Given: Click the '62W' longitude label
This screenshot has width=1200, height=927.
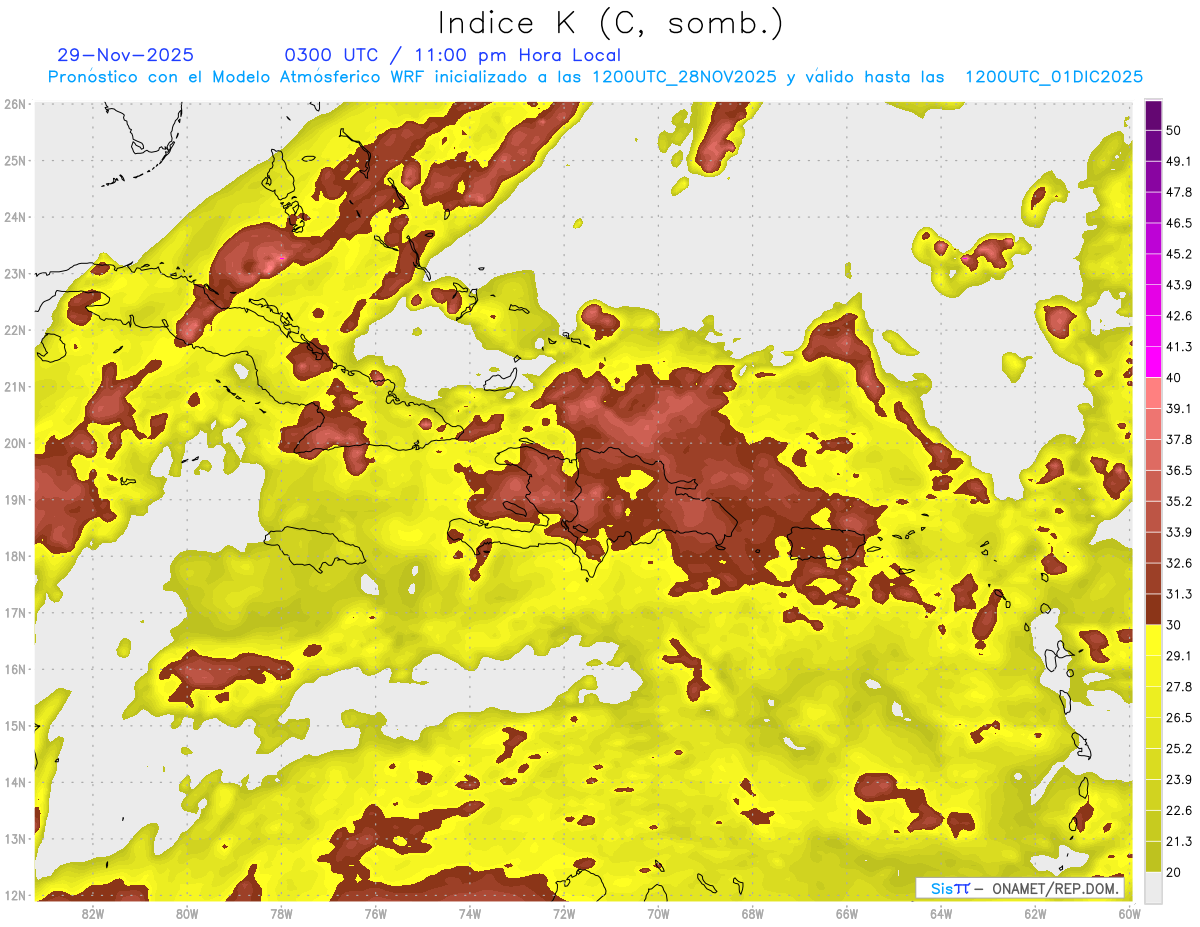Looking at the screenshot, I should (1035, 914).
